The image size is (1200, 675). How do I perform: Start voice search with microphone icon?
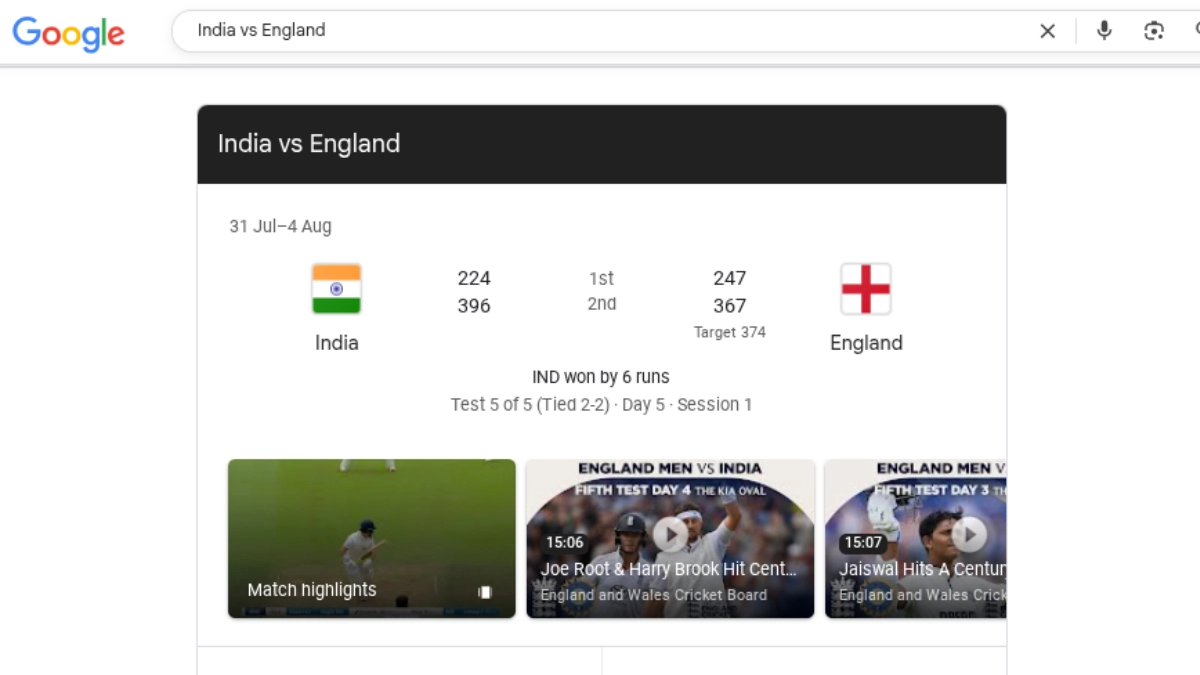tap(1104, 31)
